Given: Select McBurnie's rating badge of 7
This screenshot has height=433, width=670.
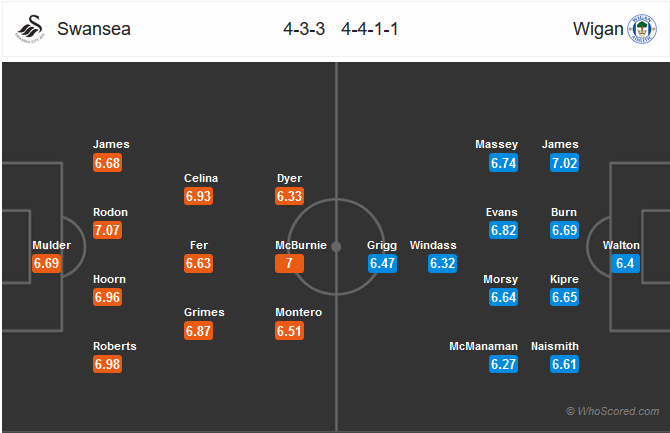Looking at the screenshot, I should coord(289,263).
